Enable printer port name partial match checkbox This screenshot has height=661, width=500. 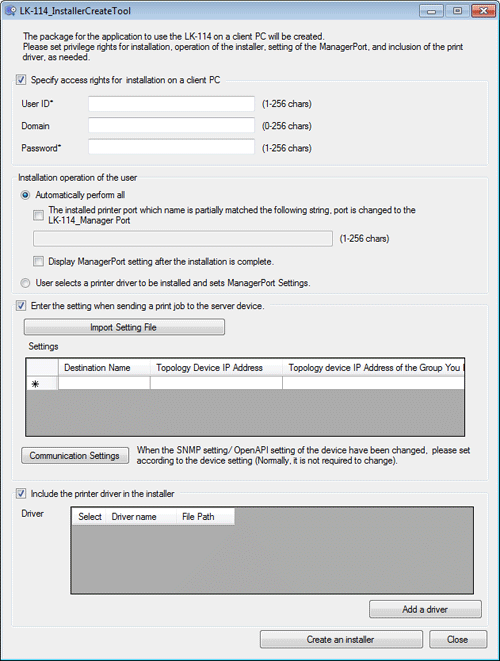coord(38,215)
